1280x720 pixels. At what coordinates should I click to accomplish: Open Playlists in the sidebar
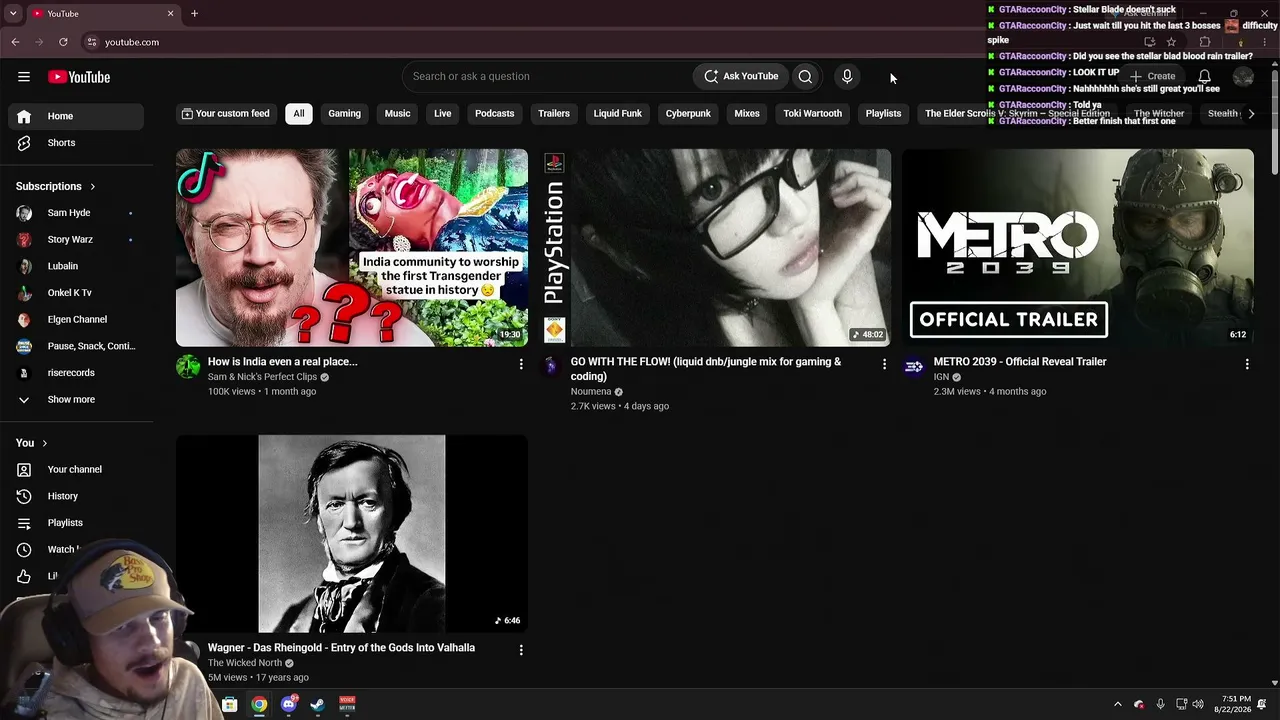[x=76, y=523]
